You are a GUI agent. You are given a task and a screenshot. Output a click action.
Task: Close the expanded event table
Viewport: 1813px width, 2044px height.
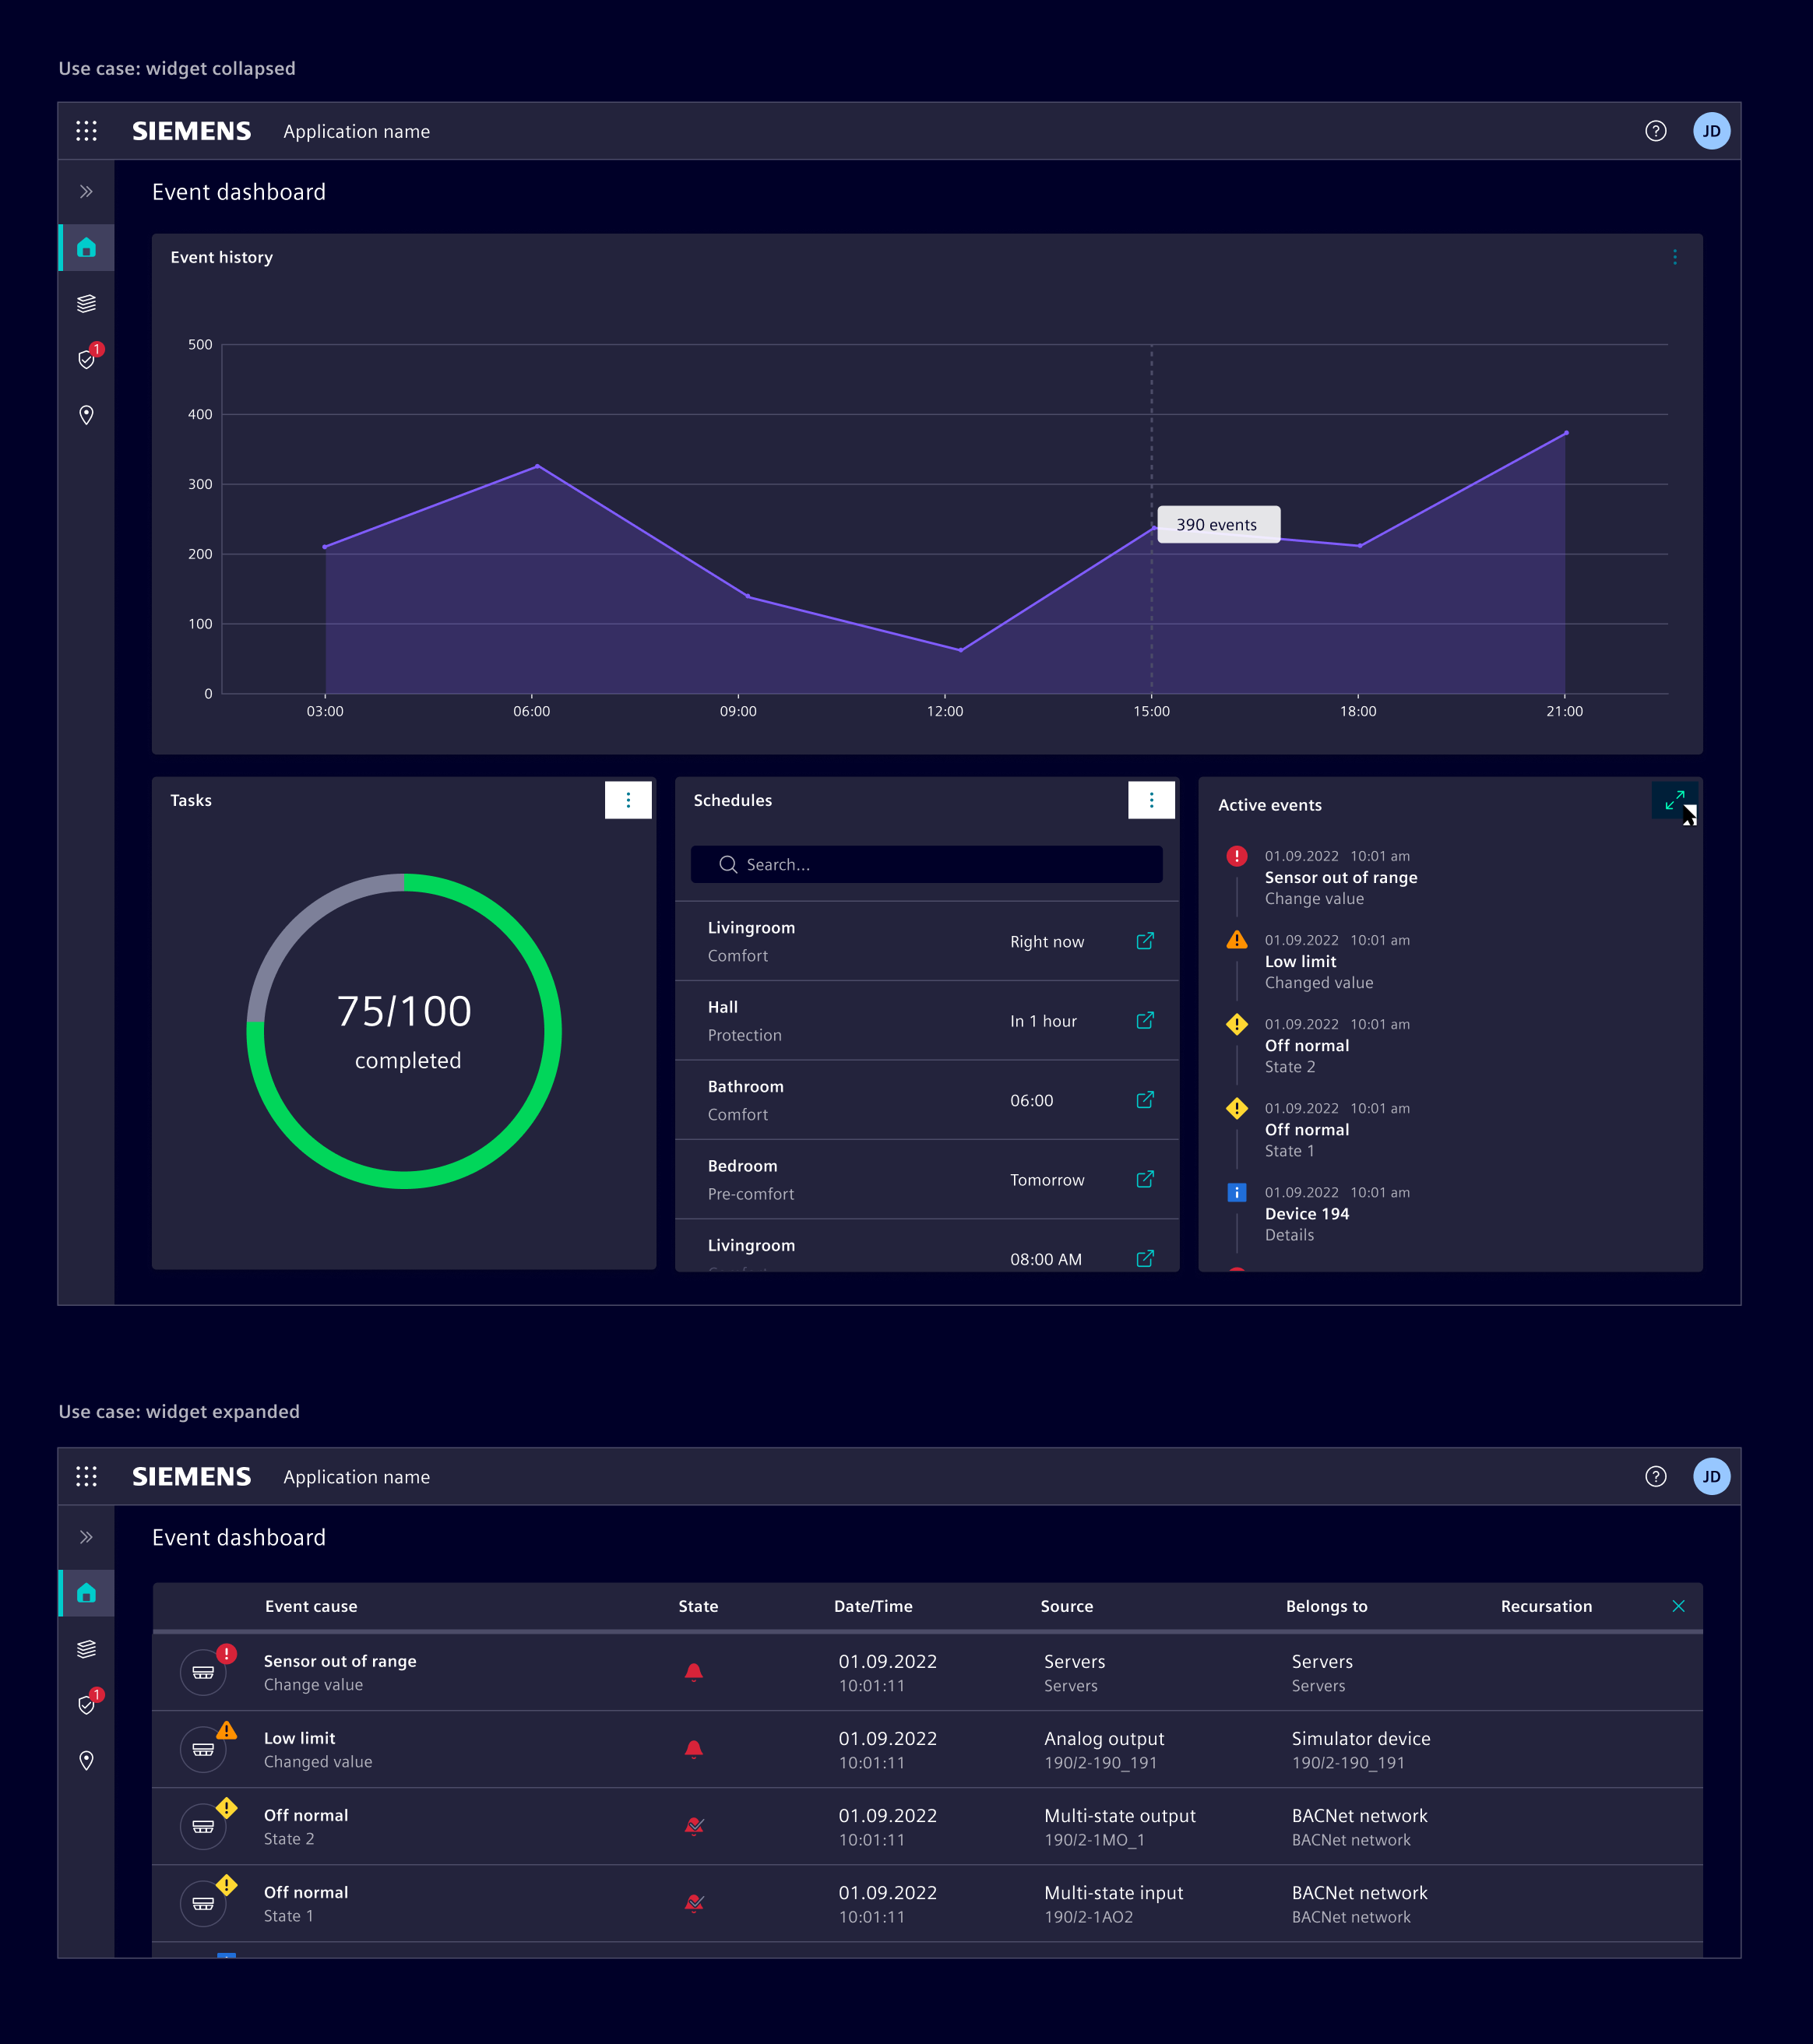1679,1607
